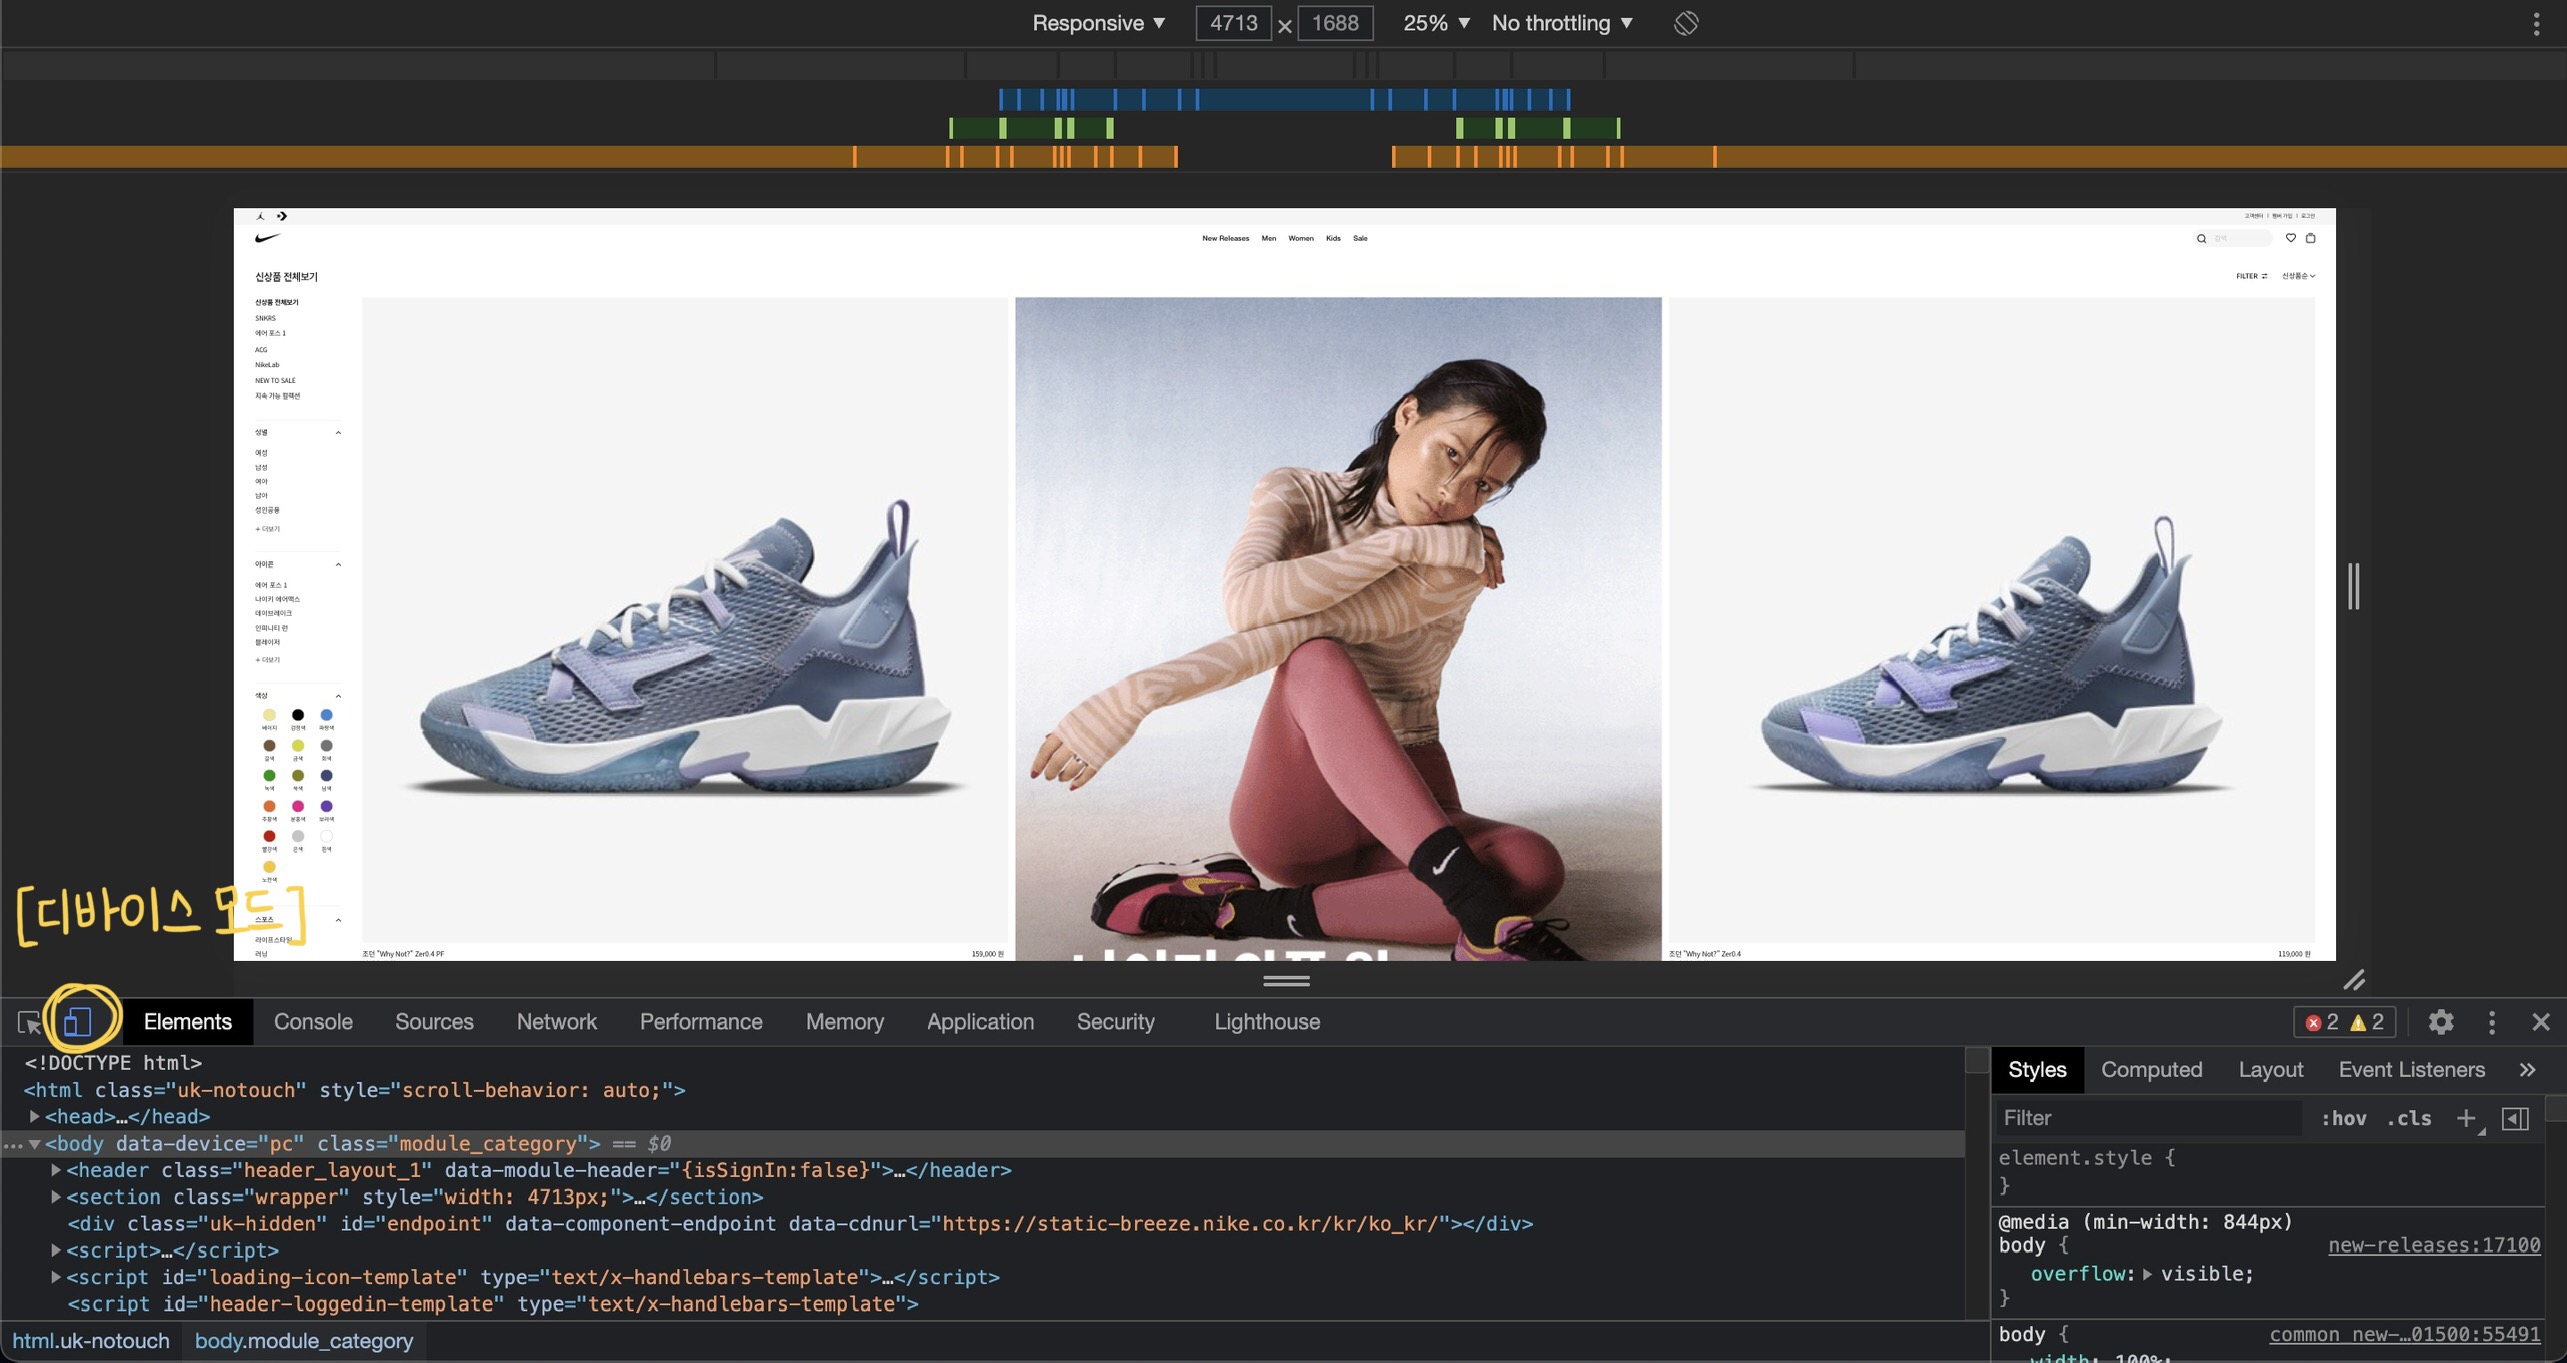Toggle the device toolbar icon
Screen dimensions: 2567x1363
[78, 1021]
